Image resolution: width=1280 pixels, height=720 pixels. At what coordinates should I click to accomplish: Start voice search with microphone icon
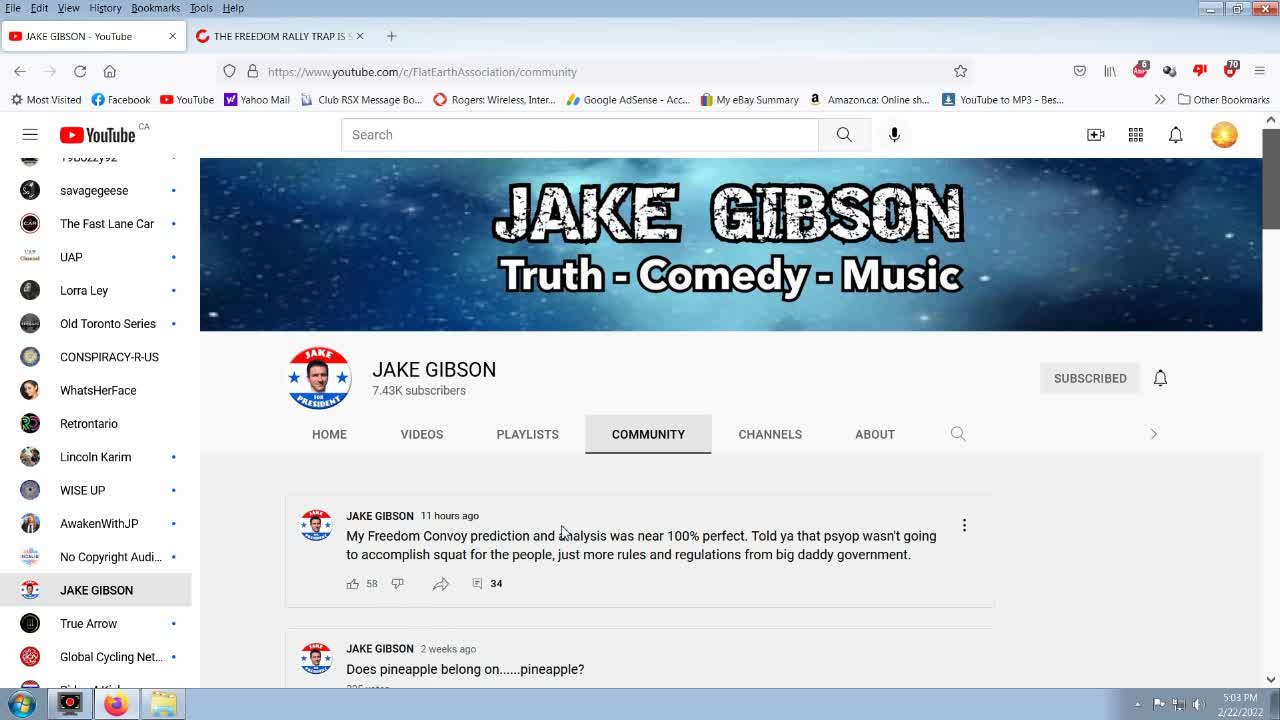(894, 135)
